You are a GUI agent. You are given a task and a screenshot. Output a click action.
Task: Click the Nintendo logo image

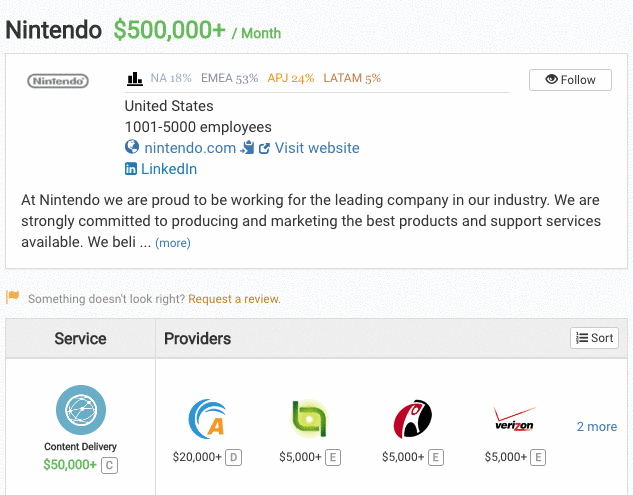pos(58,81)
